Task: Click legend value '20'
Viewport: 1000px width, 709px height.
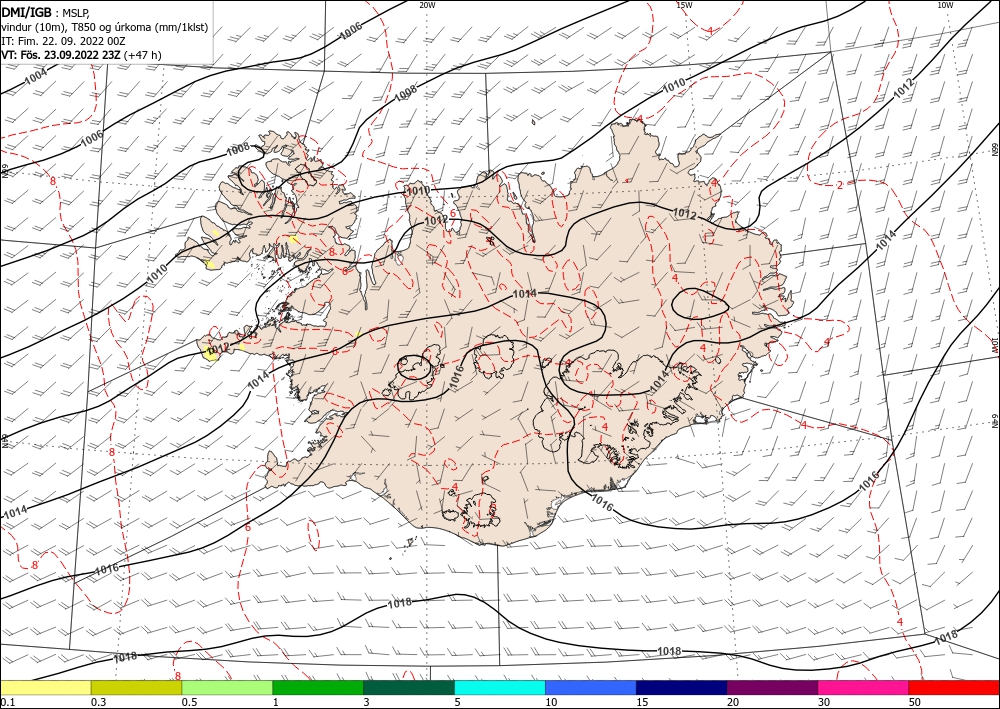Action: (x=733, y=702)
